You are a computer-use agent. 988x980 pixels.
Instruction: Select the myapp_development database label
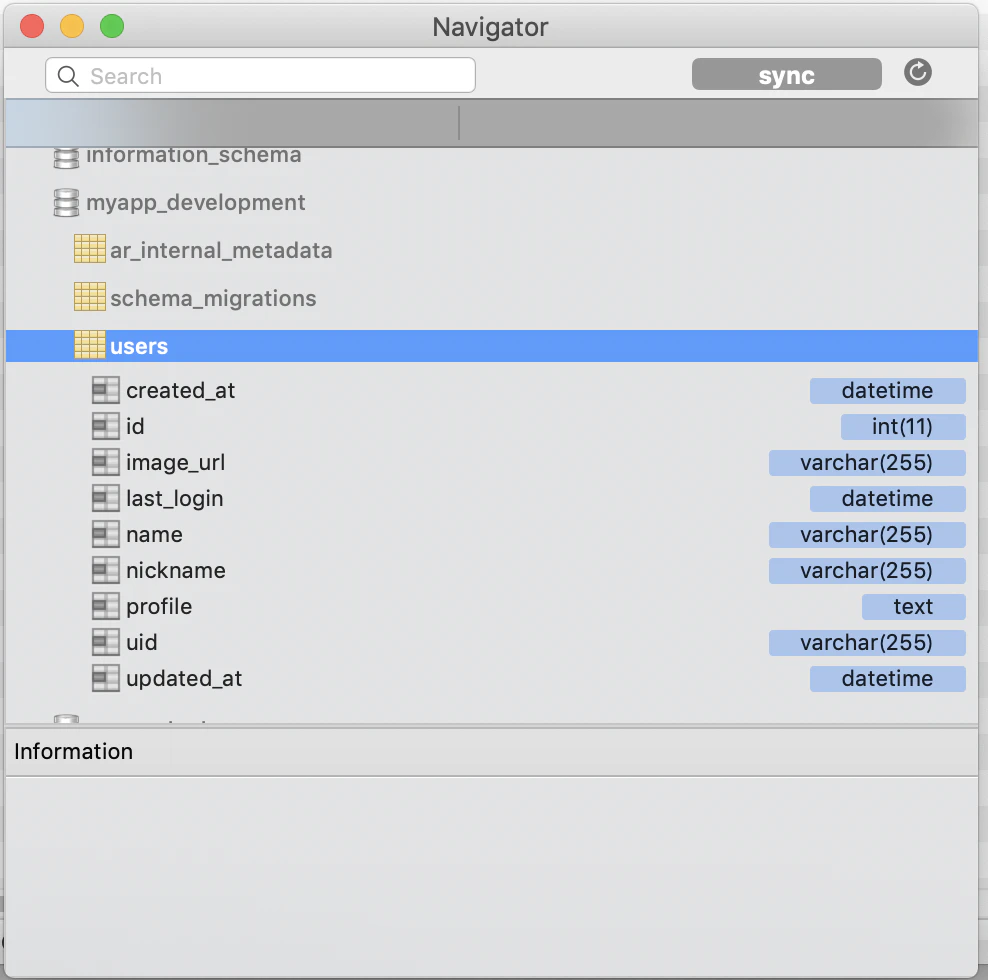tap(195, 203)
